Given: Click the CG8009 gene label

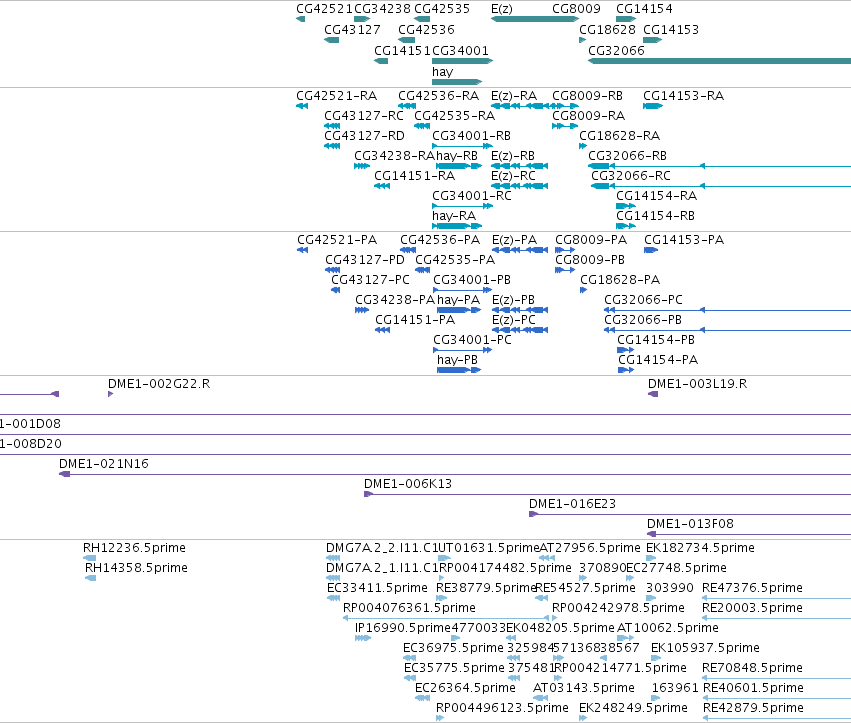Looking at the screenshot, I should pyautogui.click(x=576, y=9).
